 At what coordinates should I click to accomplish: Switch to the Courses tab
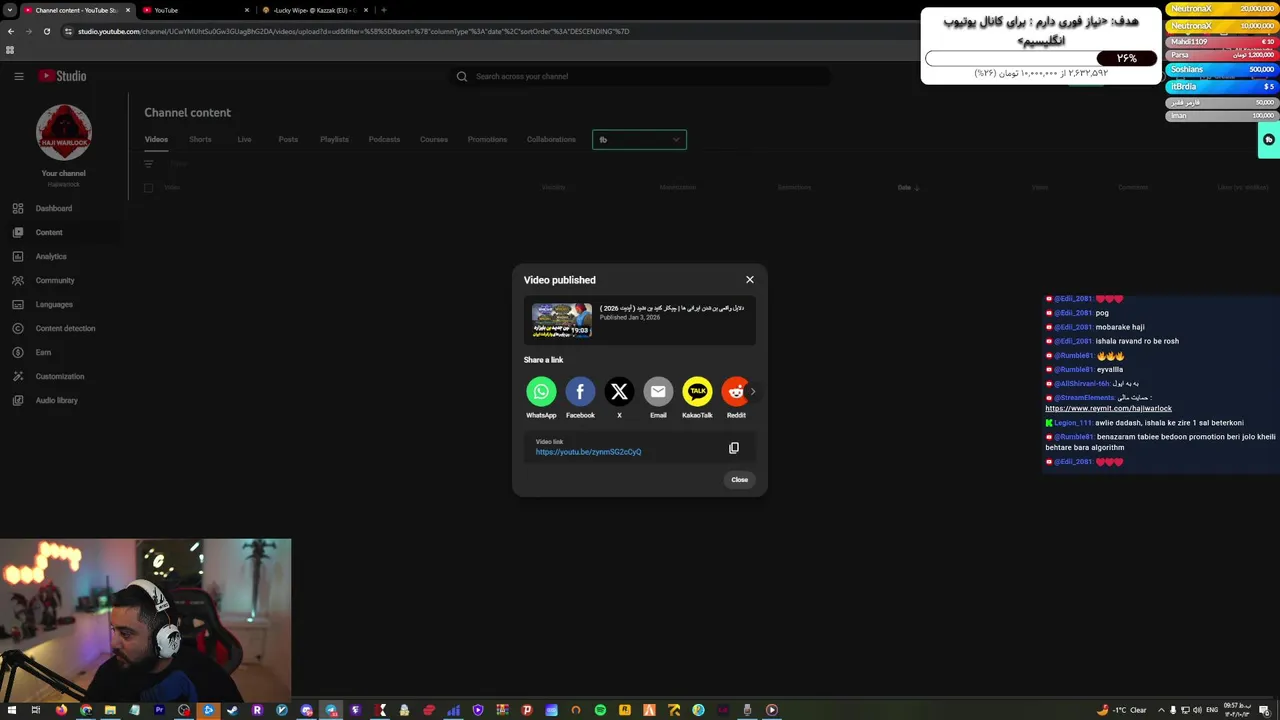pos(434,139)
